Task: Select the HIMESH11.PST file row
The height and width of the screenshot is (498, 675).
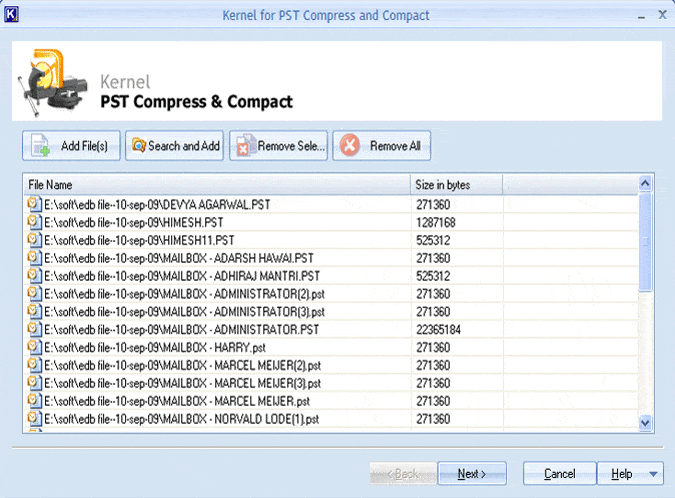Action: click(331, 240)
